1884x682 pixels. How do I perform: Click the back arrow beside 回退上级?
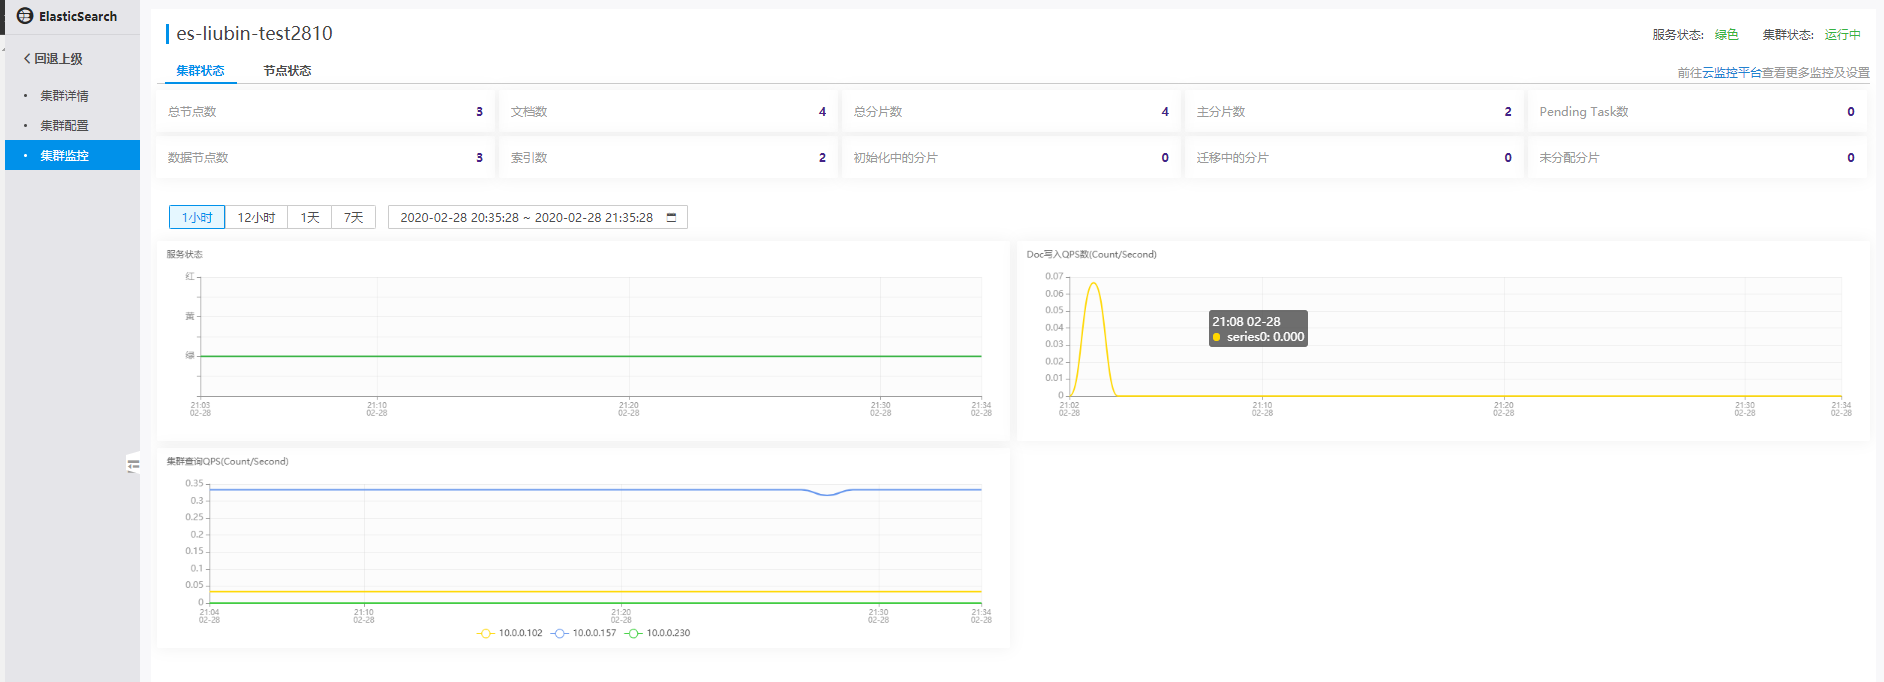(x=27, y=59)
